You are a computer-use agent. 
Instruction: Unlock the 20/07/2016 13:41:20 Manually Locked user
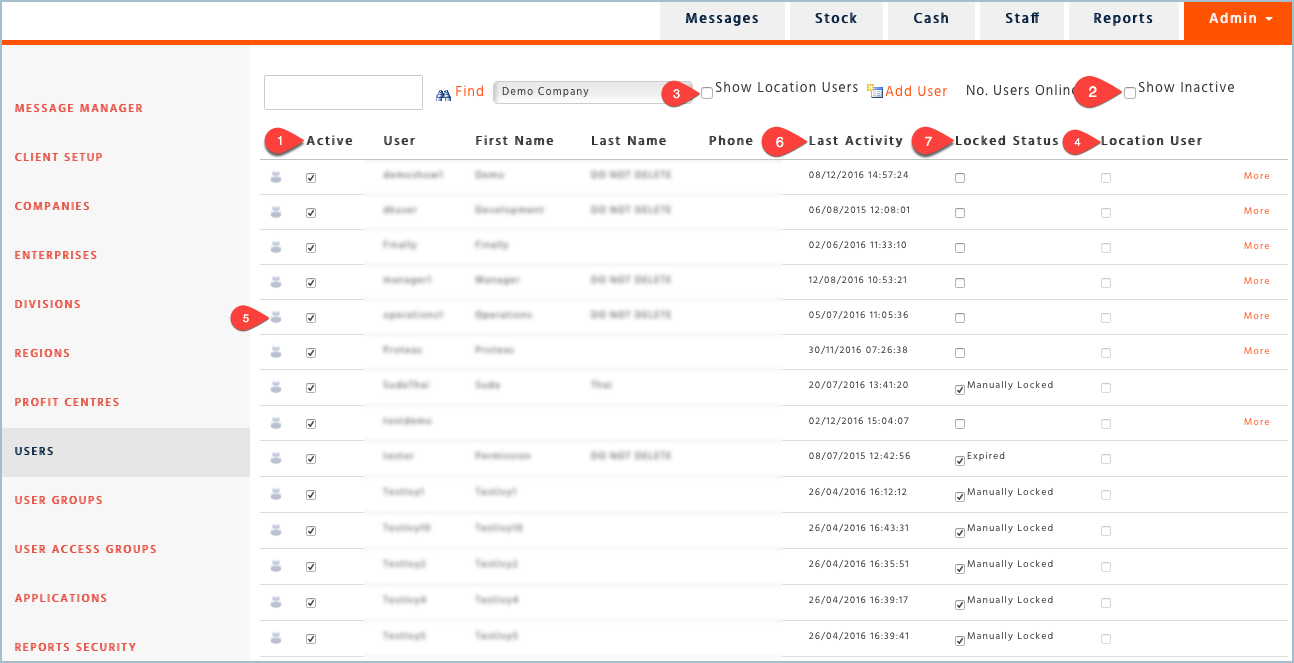[960, 390]
